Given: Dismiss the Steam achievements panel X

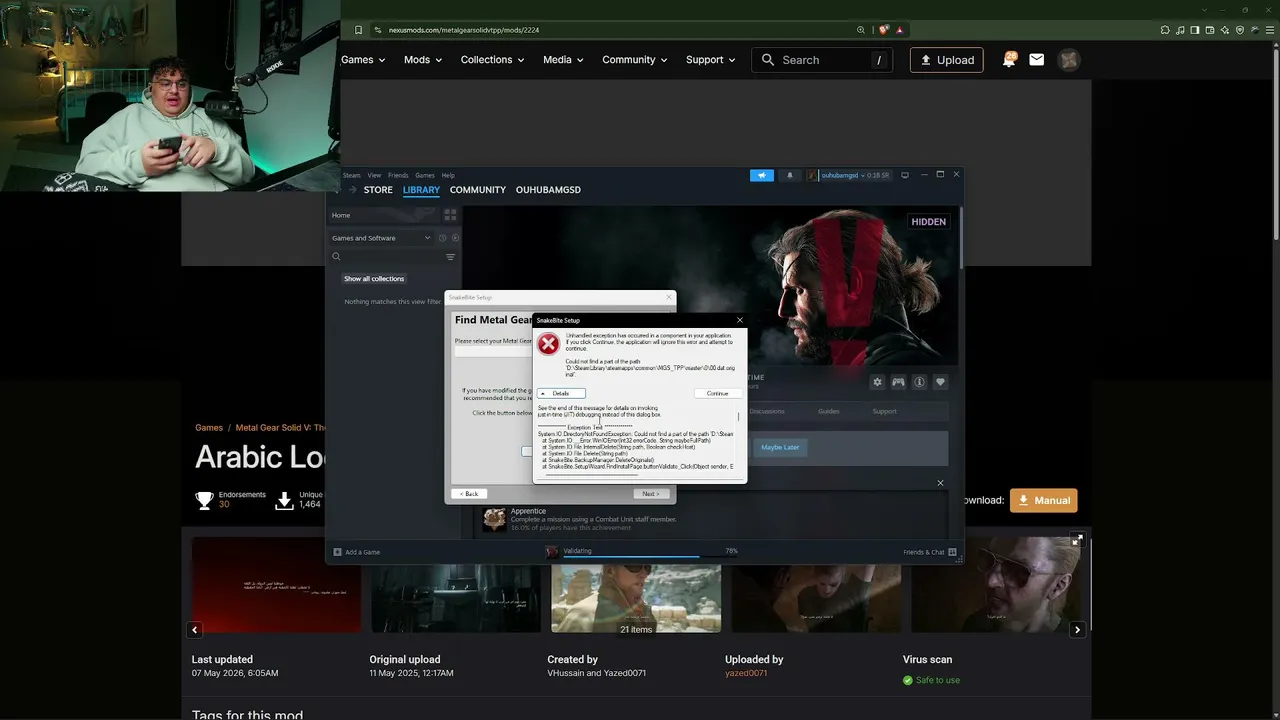Looking at the screenshot, I should pyautogui.click(x=940, y=483).
